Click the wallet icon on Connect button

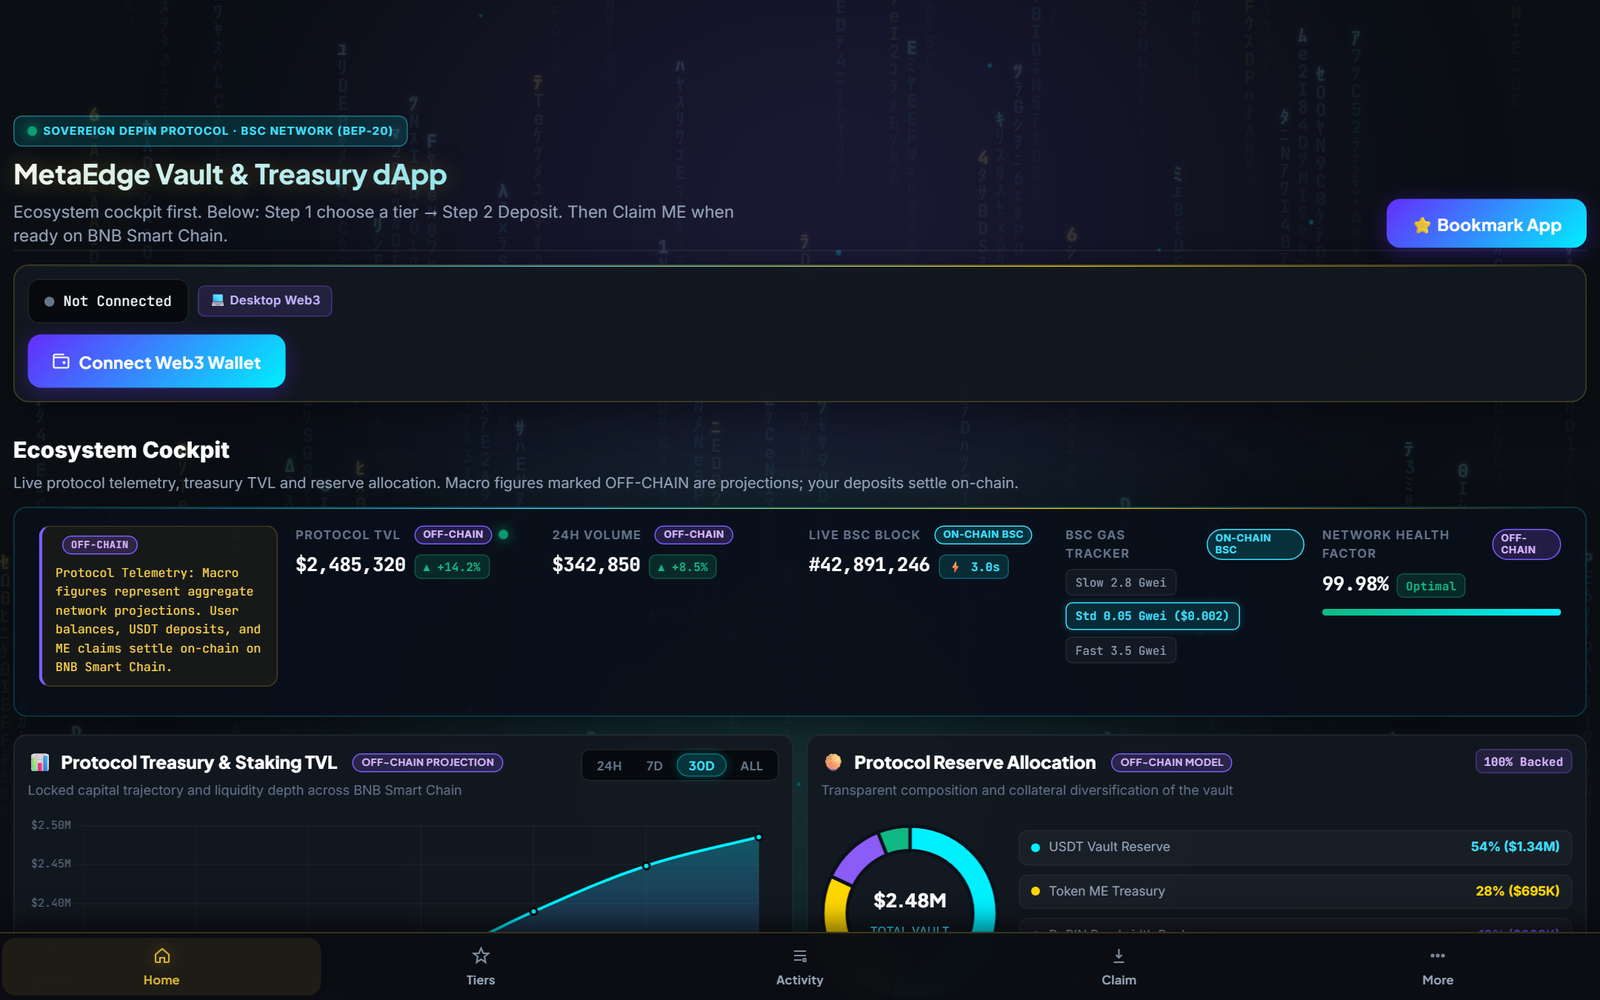coord(61,362)
